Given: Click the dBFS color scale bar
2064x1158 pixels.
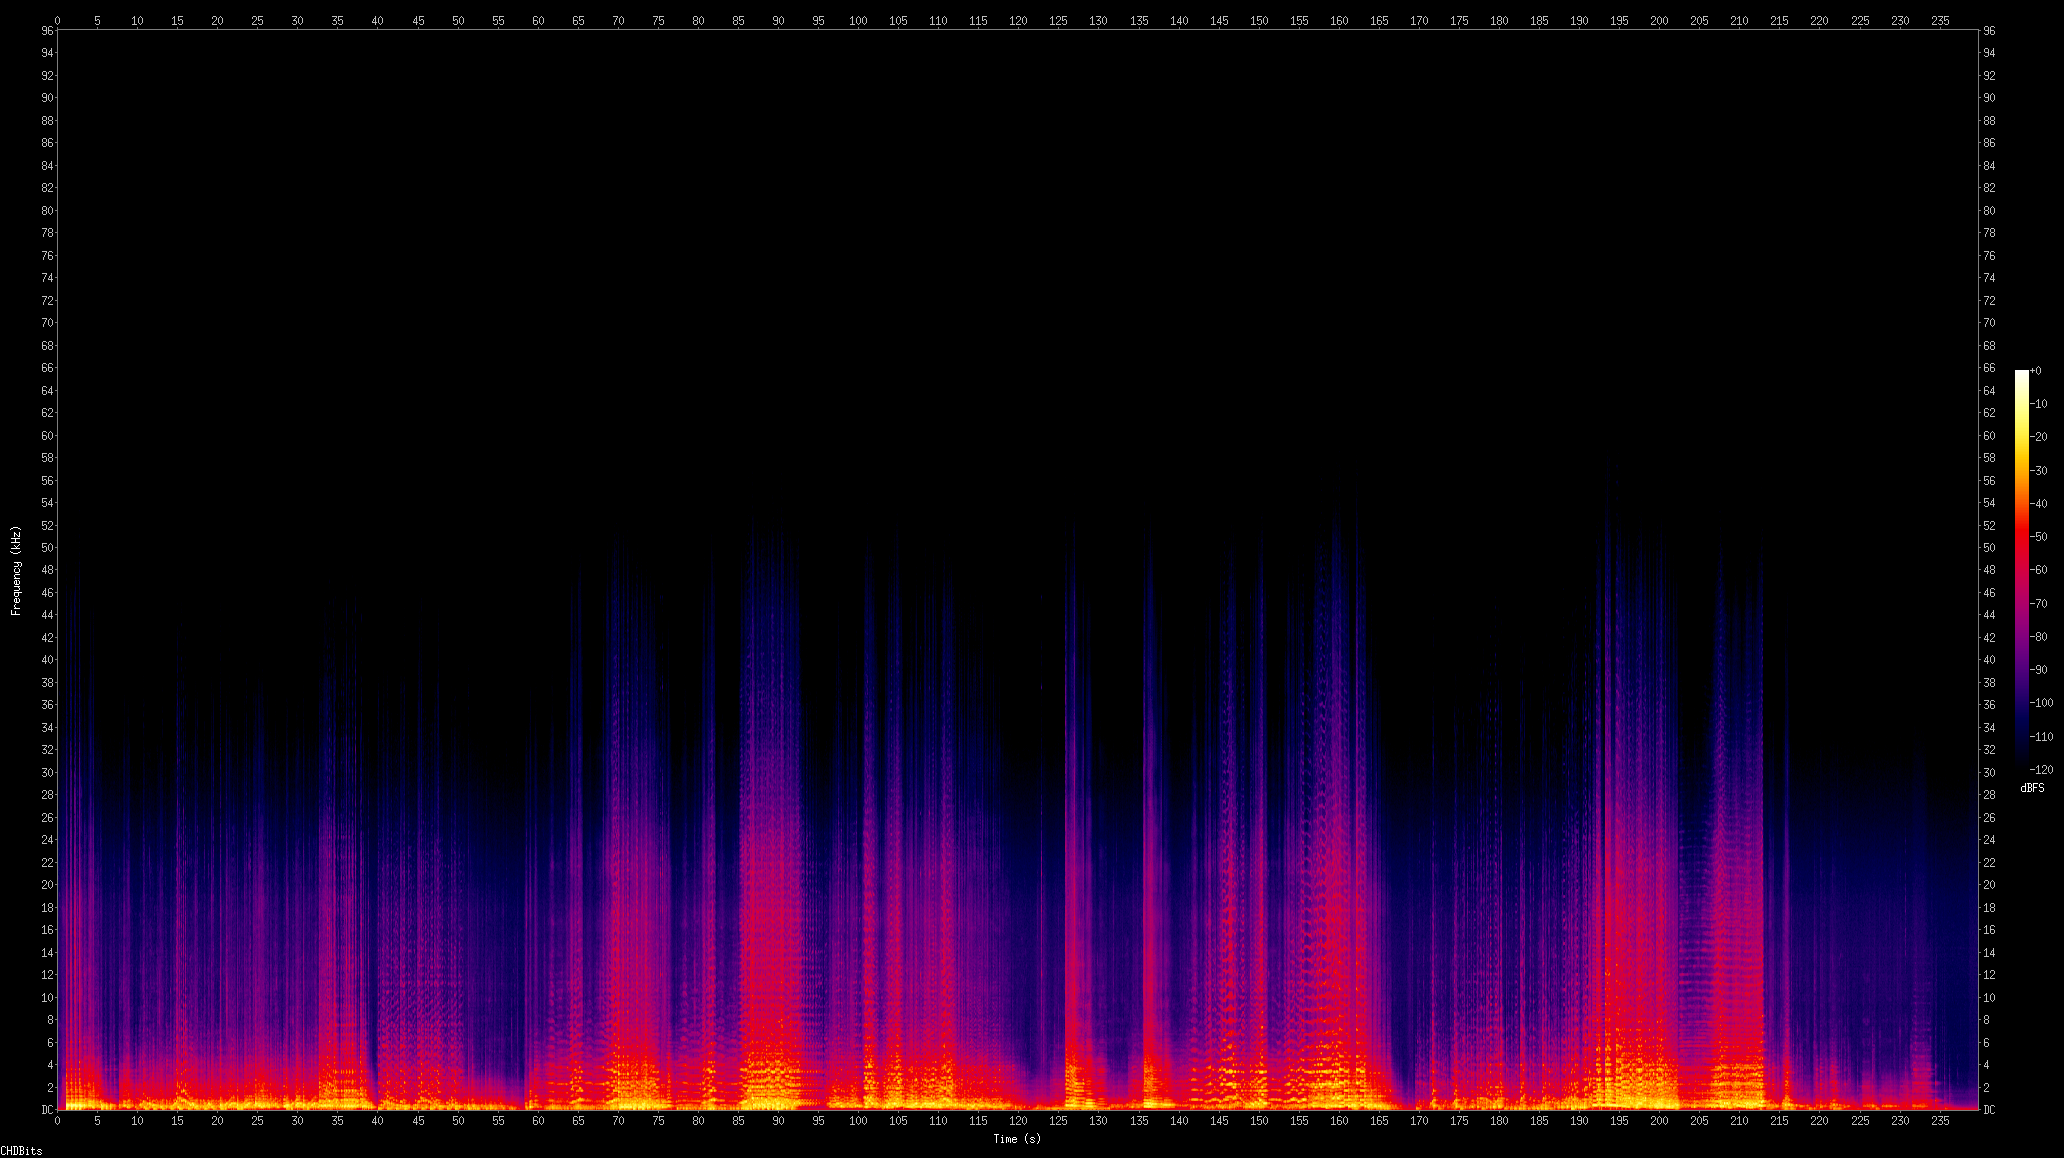Looking at the screenshot, I should 2021,570.
